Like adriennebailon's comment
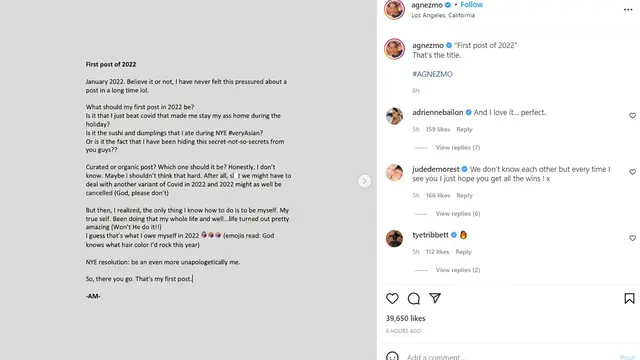 pos(632,116)
